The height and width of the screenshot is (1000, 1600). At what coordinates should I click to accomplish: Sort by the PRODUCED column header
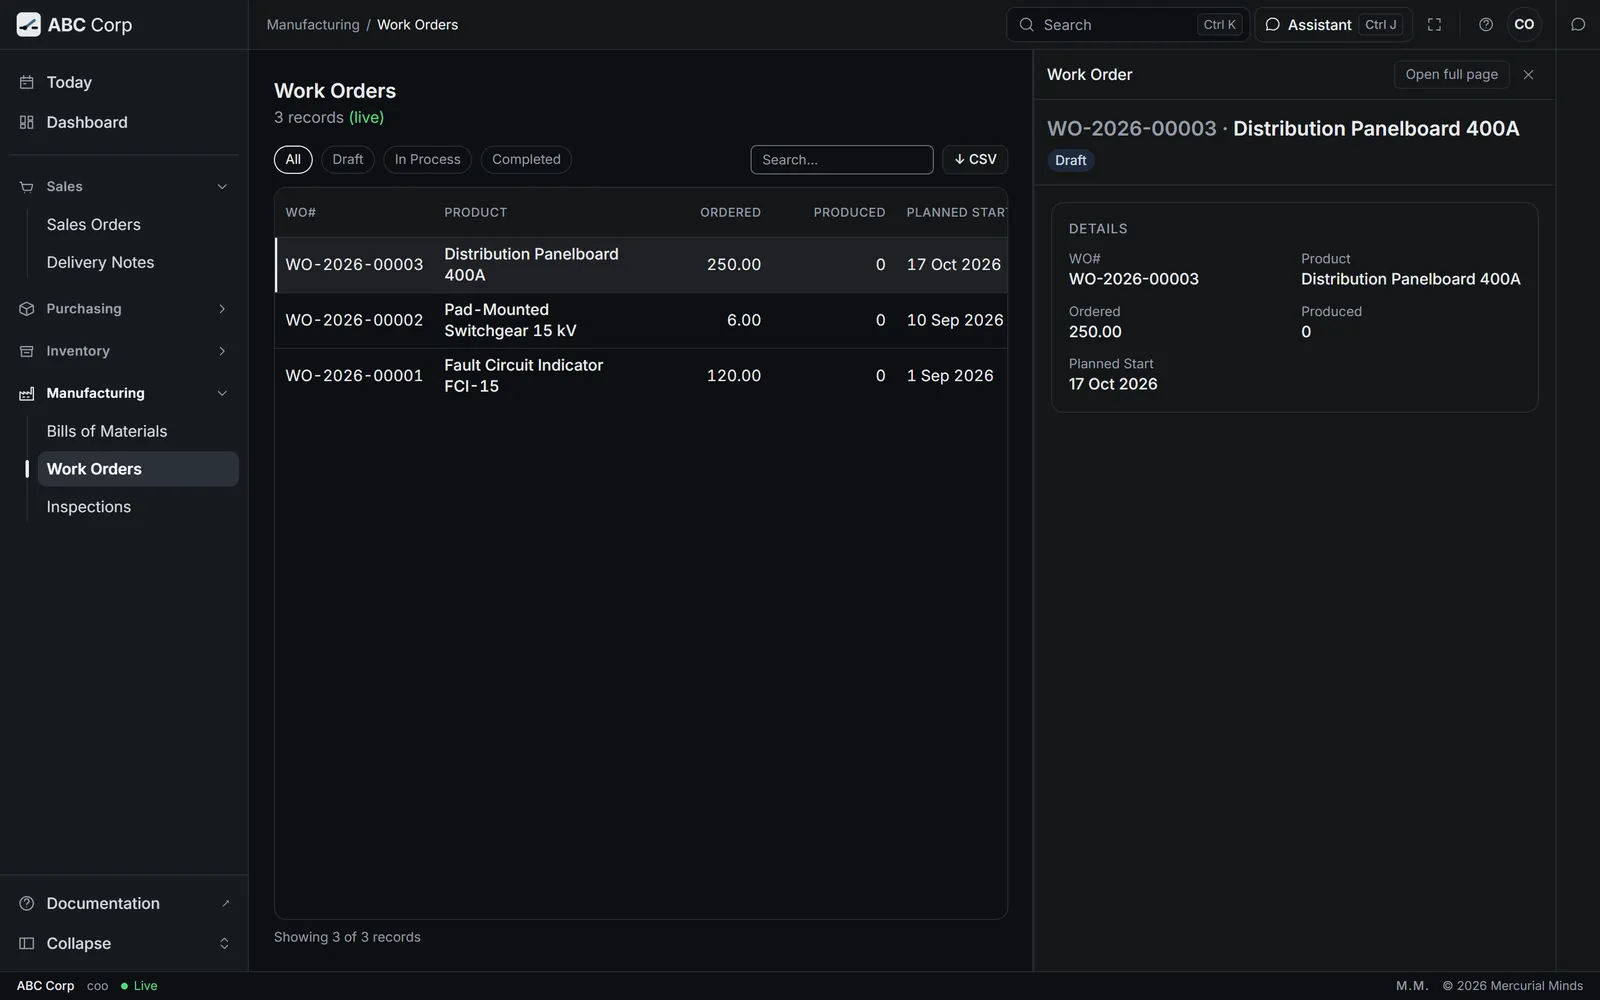[849, 213]
